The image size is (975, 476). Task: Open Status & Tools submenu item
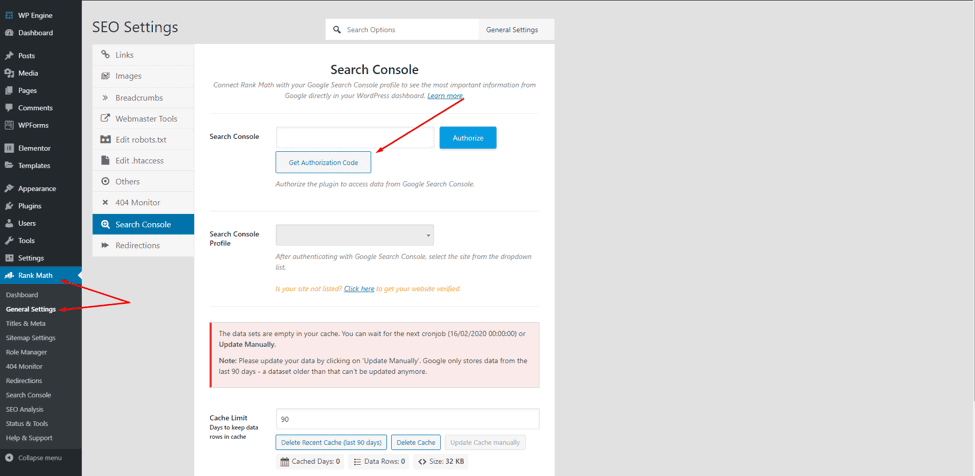point(27,423)
